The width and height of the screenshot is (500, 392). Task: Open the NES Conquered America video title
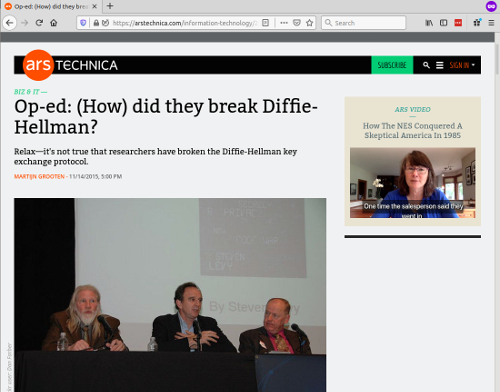(x=412, y=130)
